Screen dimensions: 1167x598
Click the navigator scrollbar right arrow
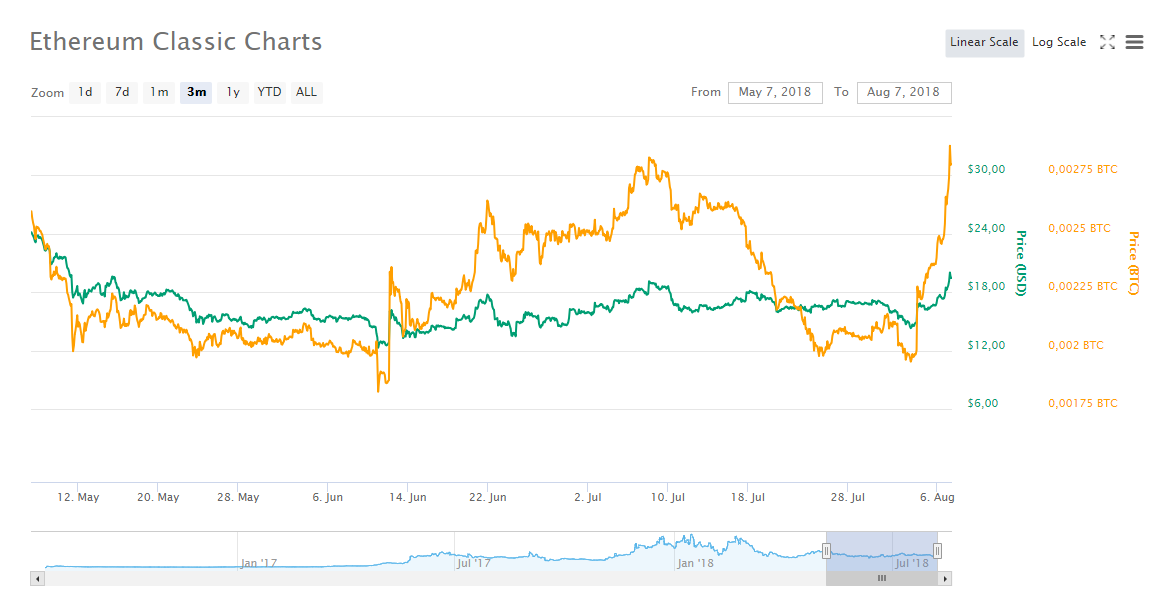945,578
